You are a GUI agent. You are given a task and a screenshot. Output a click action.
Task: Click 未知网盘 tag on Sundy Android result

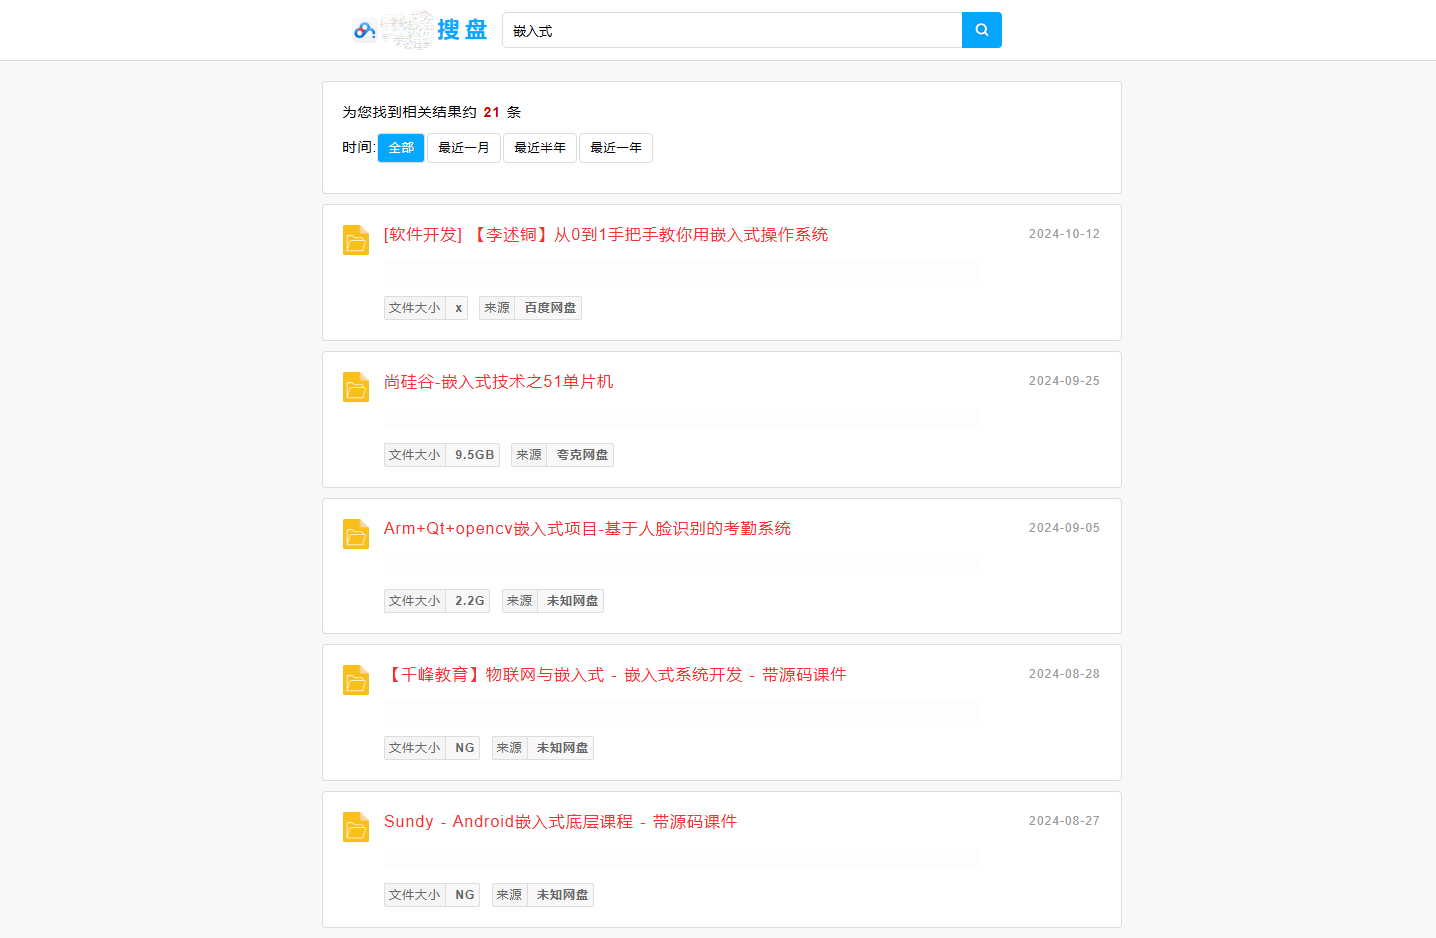[x=562, y=895]
